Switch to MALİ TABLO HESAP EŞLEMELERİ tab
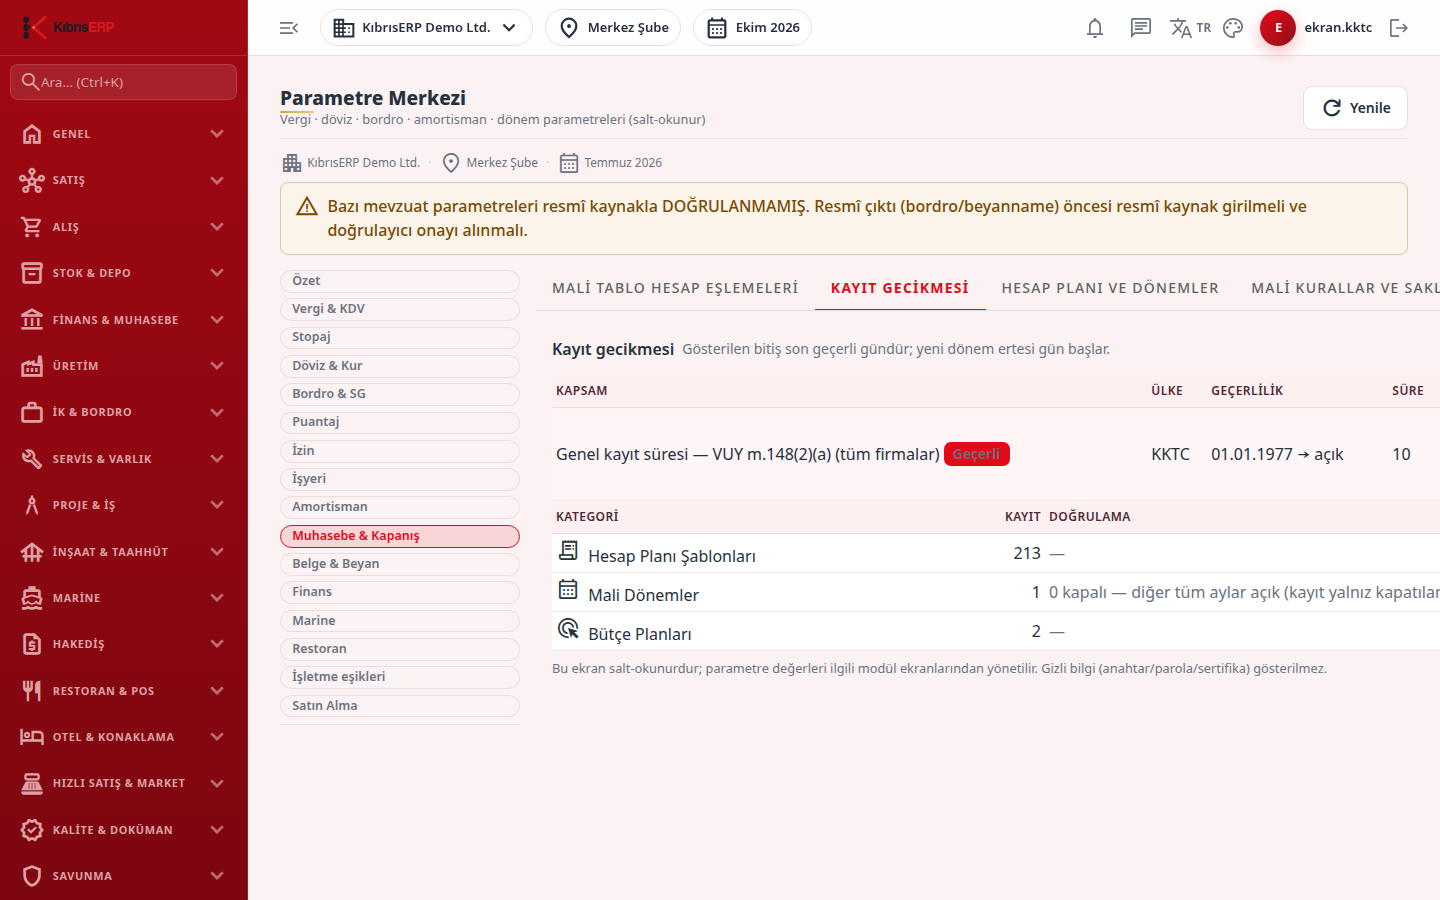Viewport: 1440px width, 900px height. [675, 288]
